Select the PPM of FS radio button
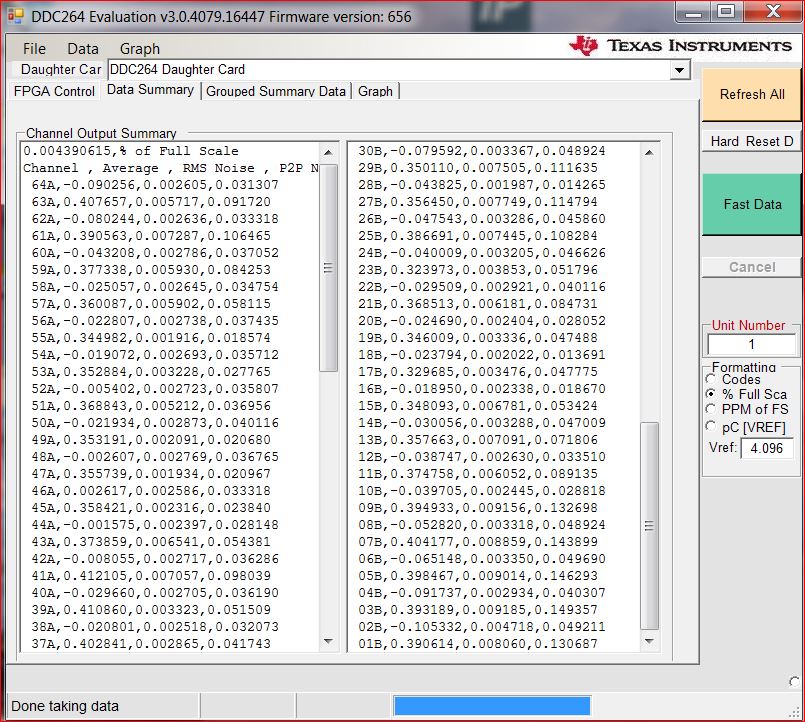This screenshot has width=805, height=722. tap(711, 409)
